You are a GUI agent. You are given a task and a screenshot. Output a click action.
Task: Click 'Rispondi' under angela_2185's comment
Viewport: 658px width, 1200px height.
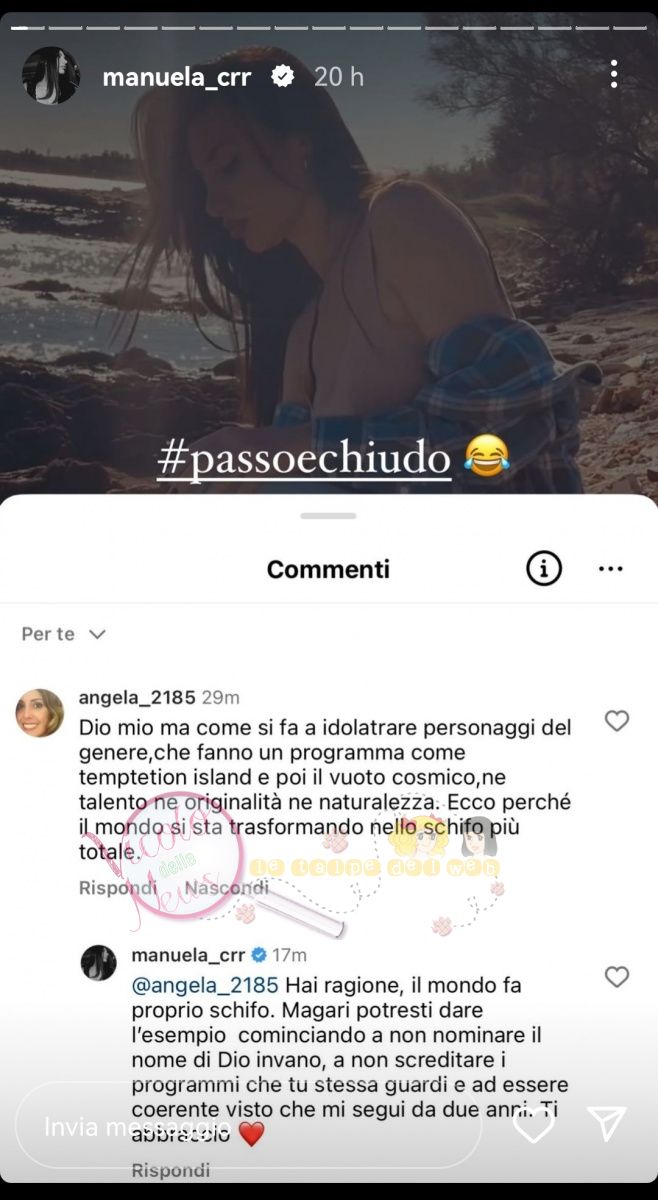point(118,887)
